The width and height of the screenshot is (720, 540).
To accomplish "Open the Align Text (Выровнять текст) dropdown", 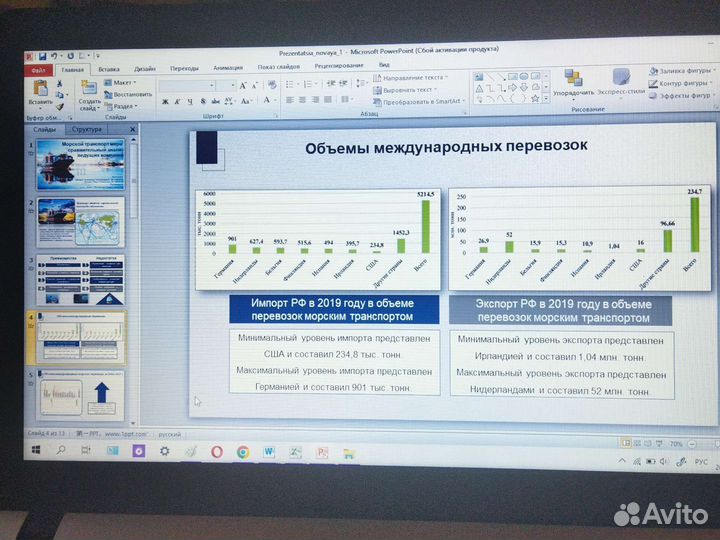I will pos(405,90).
